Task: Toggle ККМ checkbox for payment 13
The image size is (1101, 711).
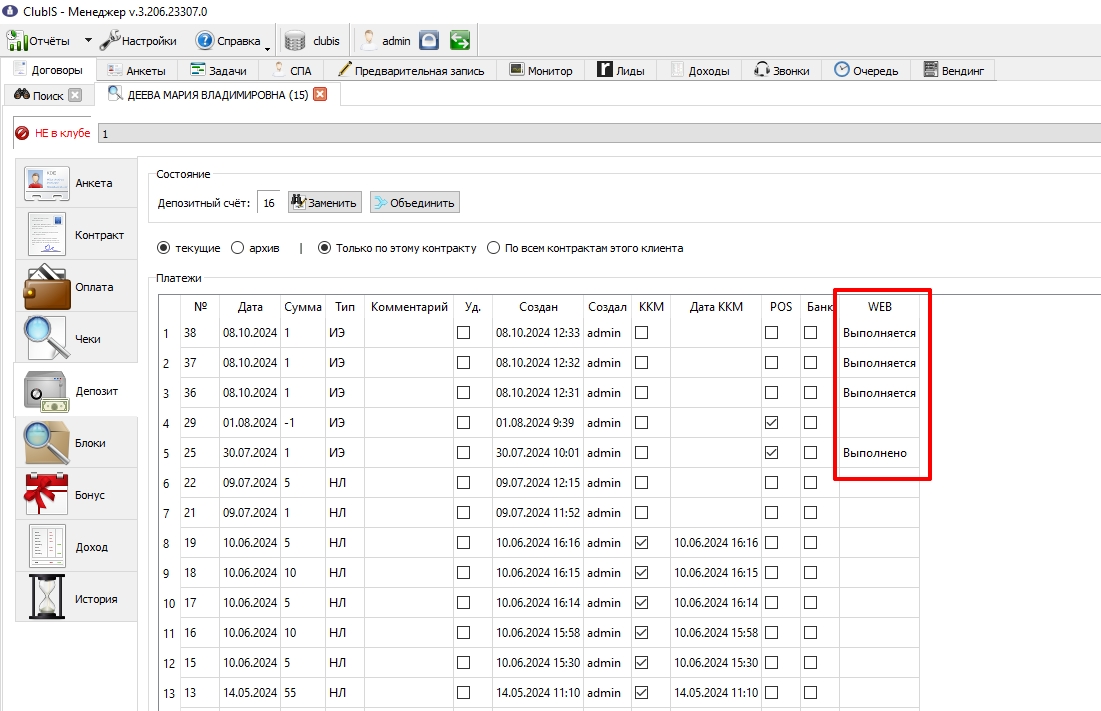Action: click(641, 692)
